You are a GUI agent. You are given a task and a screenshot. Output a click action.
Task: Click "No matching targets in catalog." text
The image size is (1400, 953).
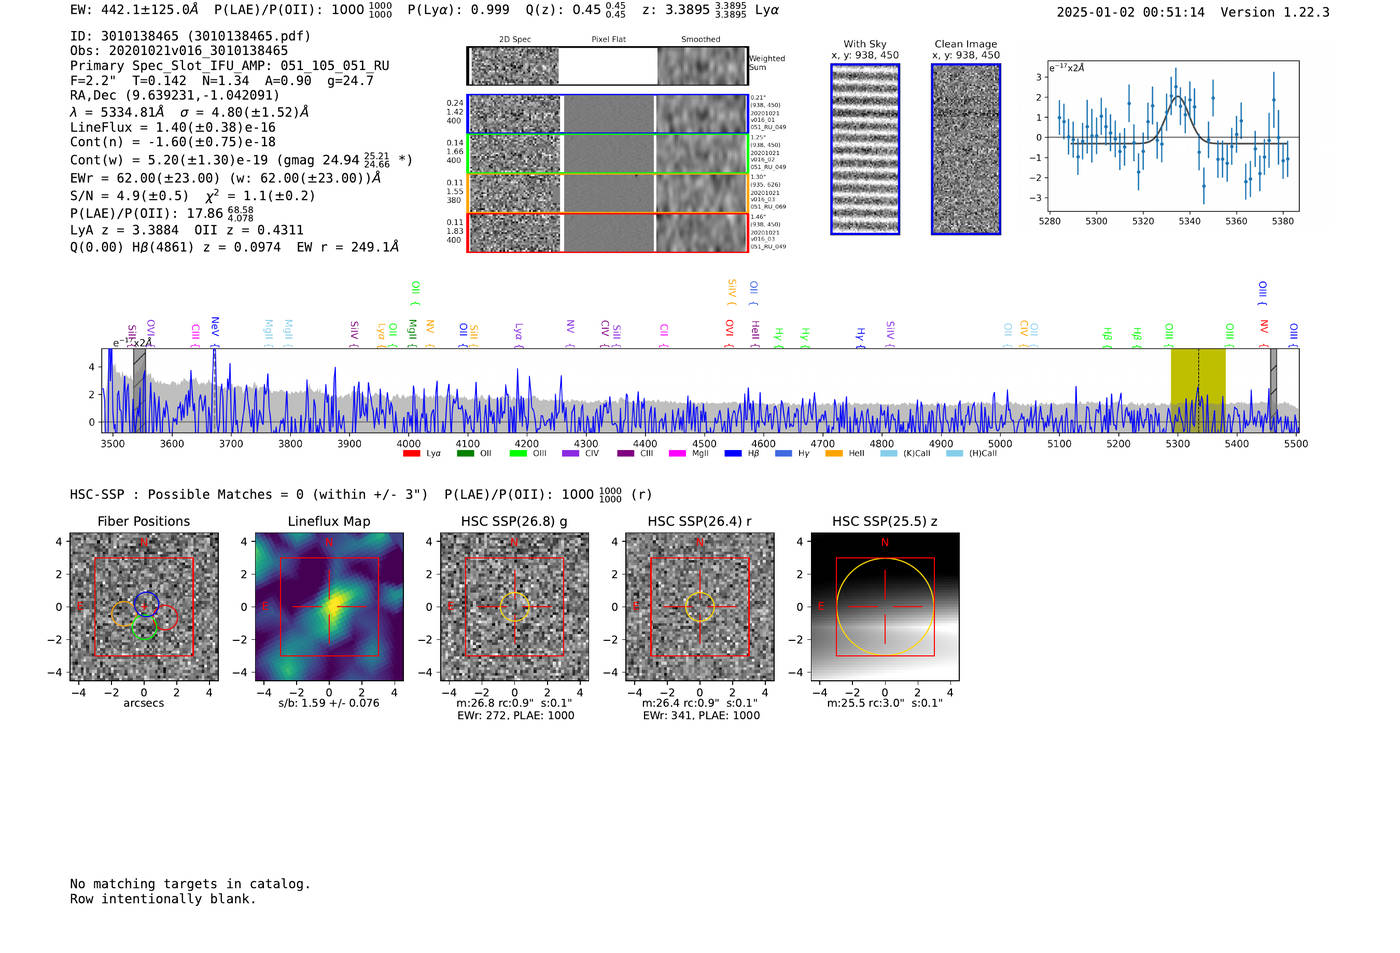coord(190,884)
